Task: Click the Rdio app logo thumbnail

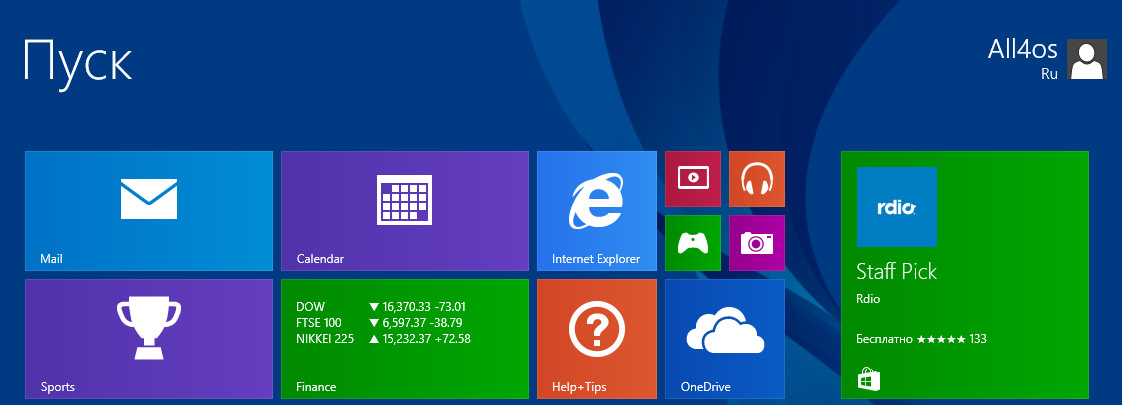Action: pyautogui.click(x=897, y=208)
